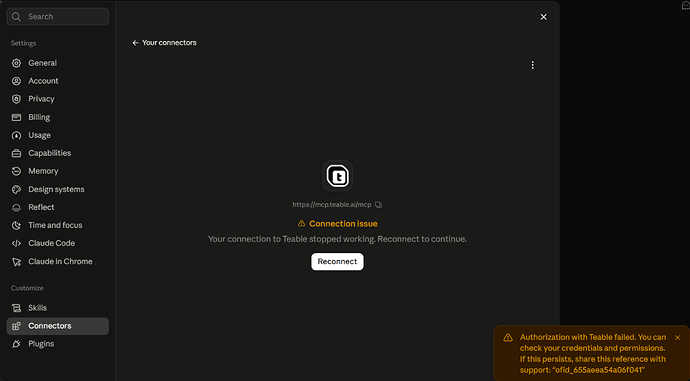Open Claude Code settings

point(58,243)
